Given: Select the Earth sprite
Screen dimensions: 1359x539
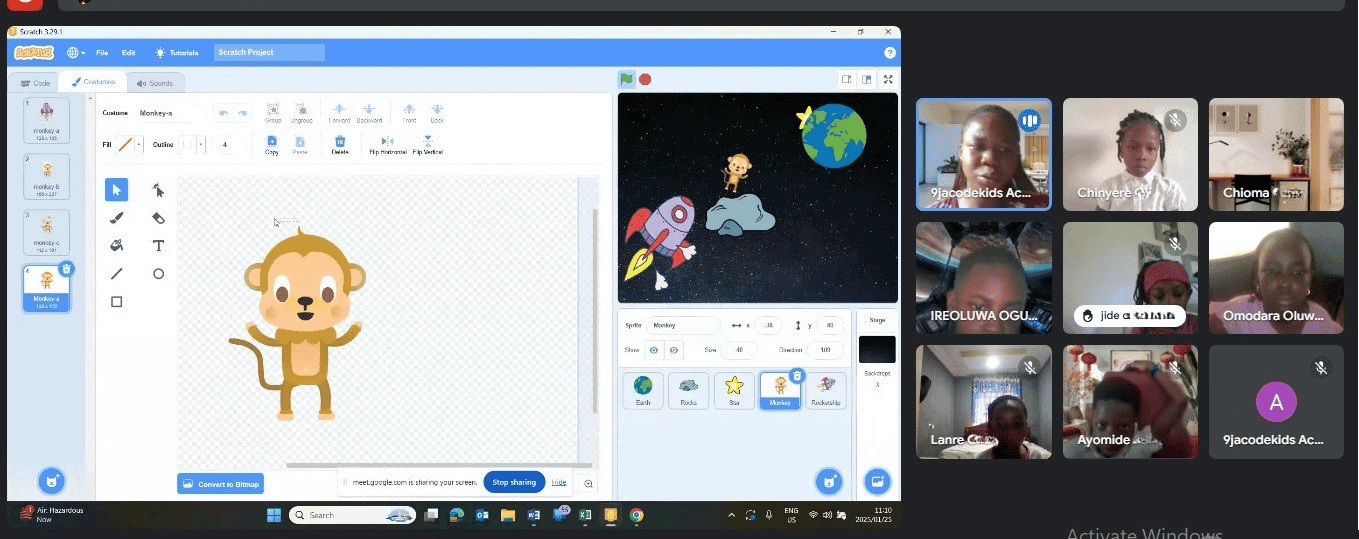Looking at the screenshot, I should click(x=643, y=391).
